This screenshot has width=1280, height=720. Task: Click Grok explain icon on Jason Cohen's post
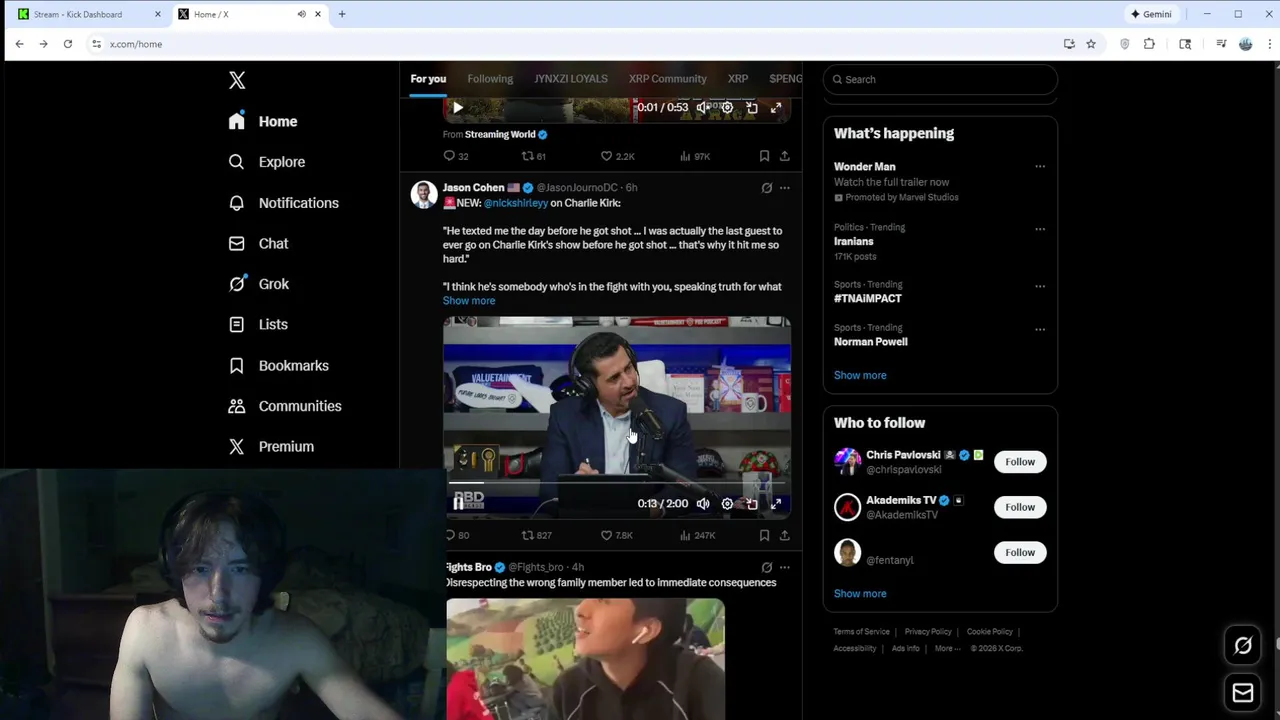click(x=767, y=188)
